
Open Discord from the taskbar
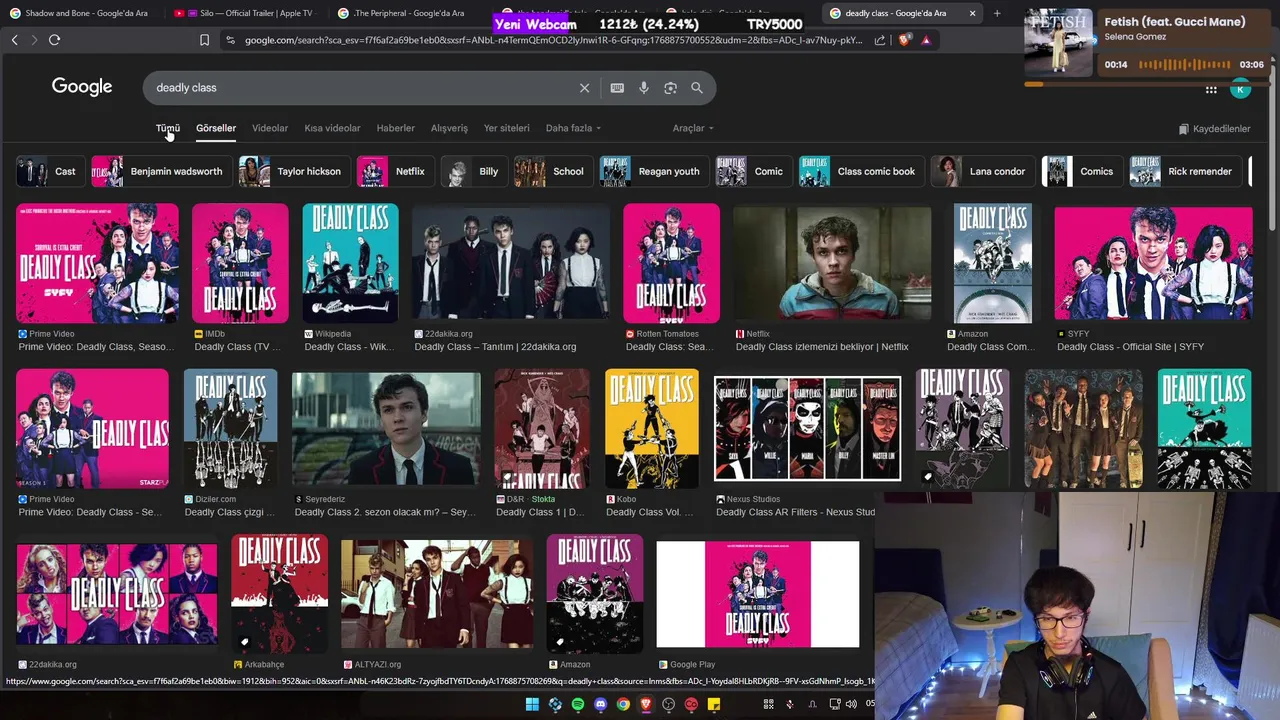[600, 705]
